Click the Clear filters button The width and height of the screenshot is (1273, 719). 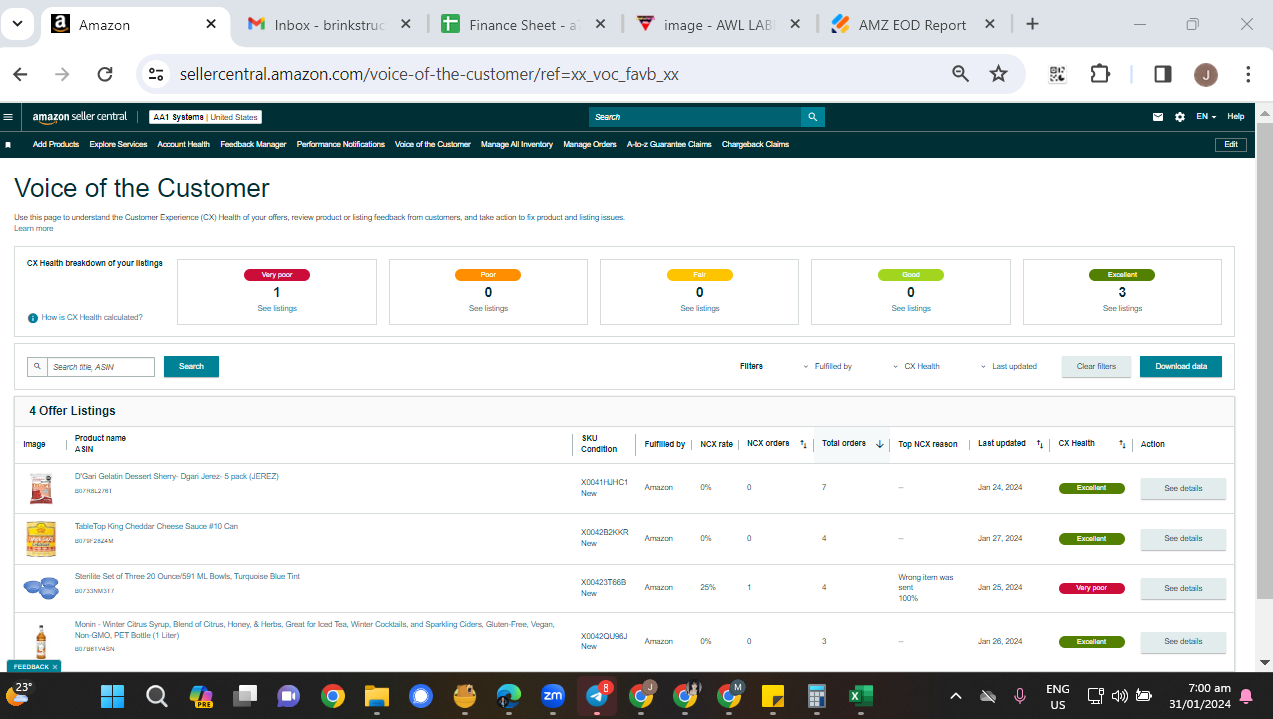click(x=1096, y=367)
